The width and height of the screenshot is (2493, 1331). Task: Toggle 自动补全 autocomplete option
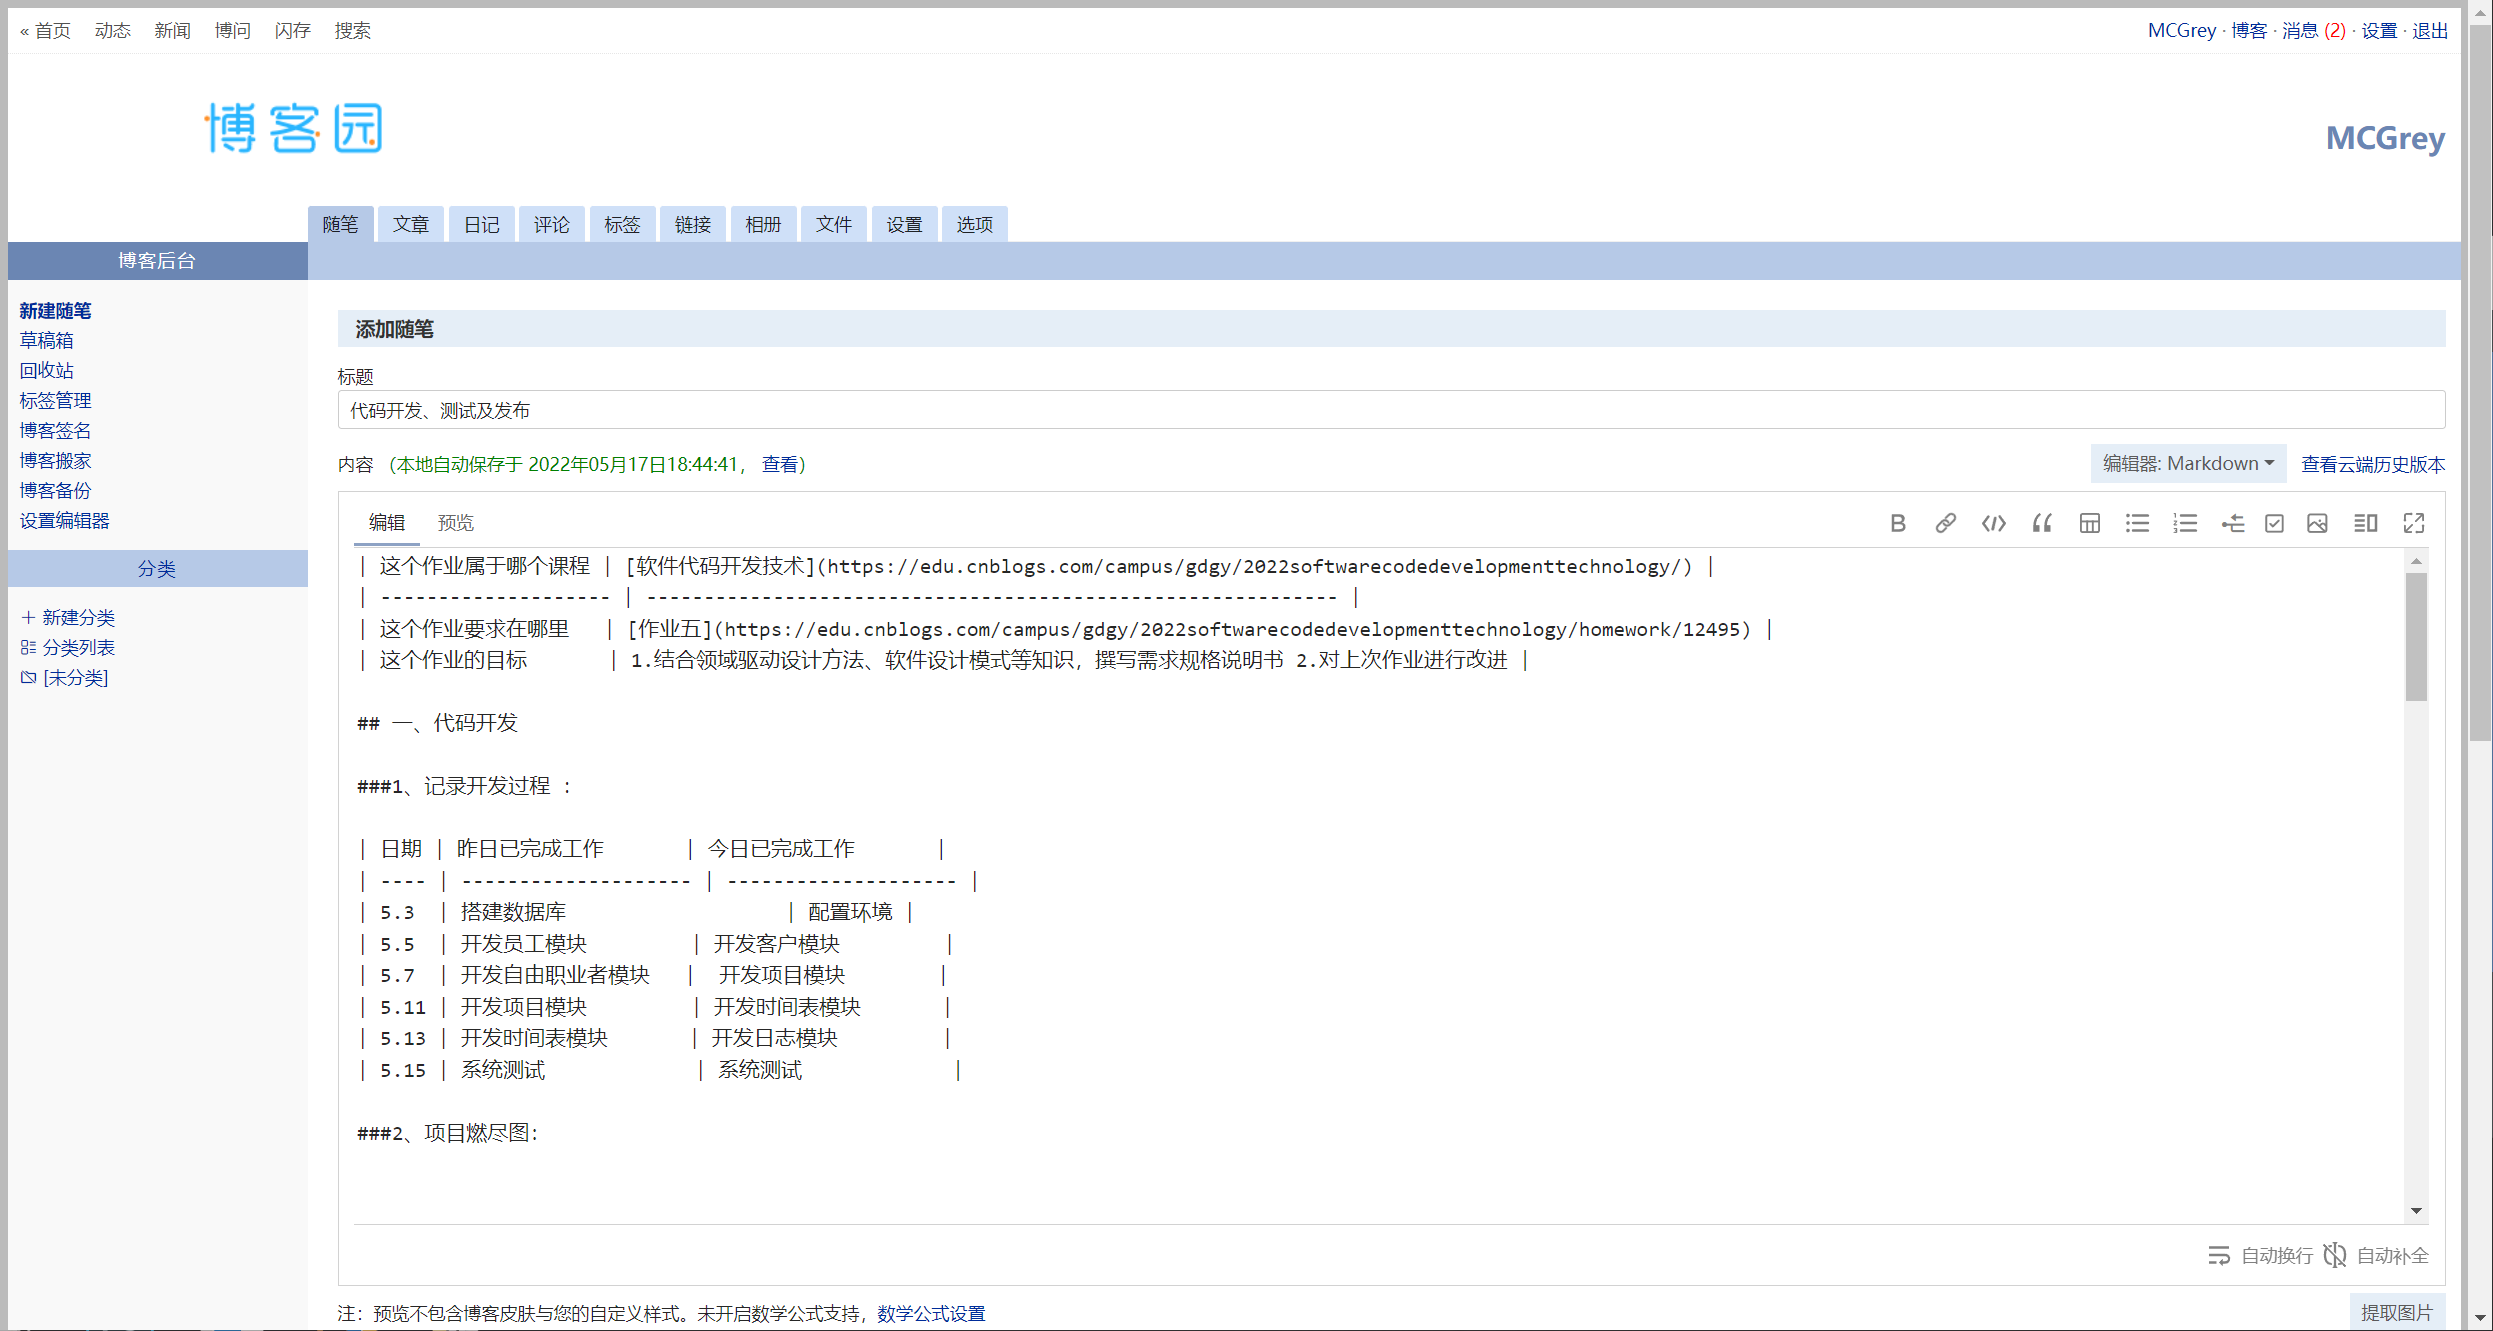[2376, 1255]
